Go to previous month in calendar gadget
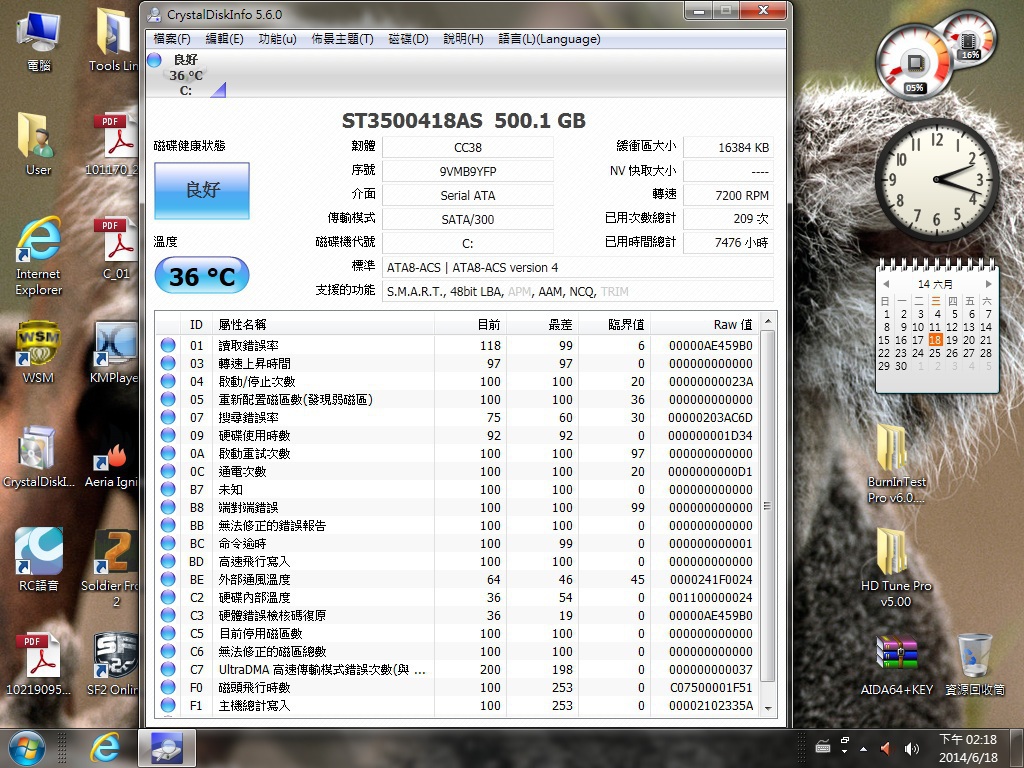The height and width of the screenshot is (768, 1024). pyautogui.click(x=886, y=284)
